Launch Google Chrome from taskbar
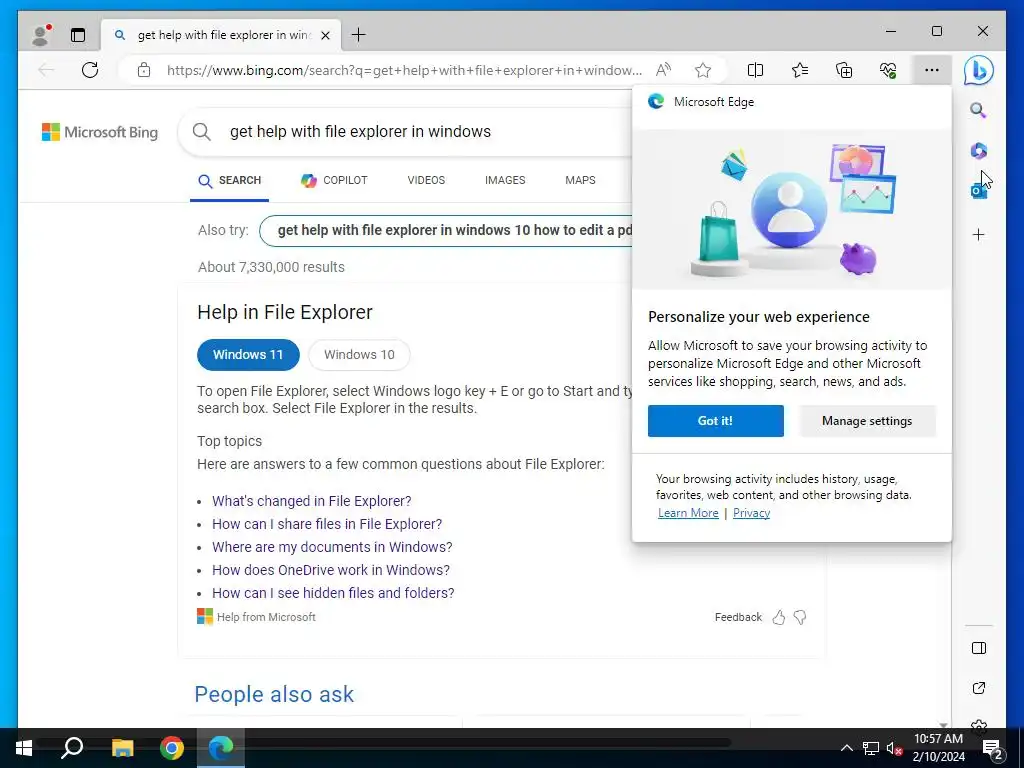 tap(172, 748)
